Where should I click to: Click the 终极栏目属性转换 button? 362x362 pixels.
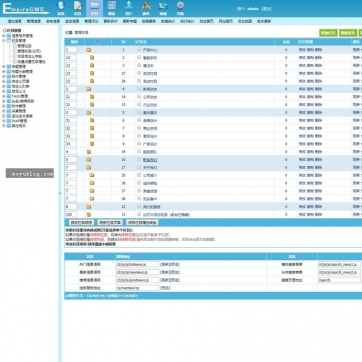142,222
